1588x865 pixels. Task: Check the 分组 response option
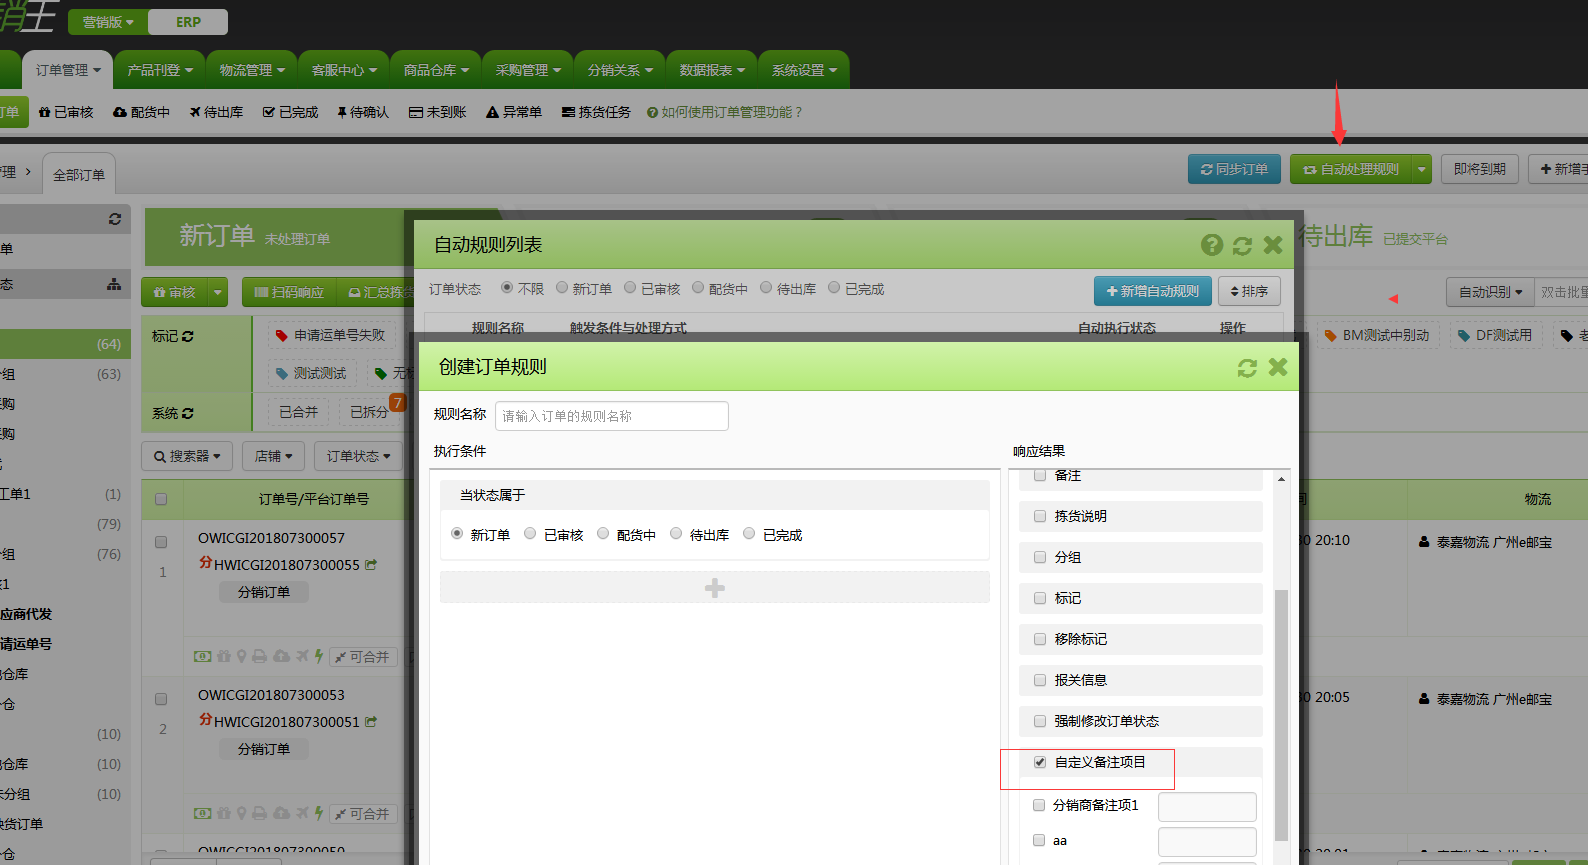click(x=1040, y=557)
